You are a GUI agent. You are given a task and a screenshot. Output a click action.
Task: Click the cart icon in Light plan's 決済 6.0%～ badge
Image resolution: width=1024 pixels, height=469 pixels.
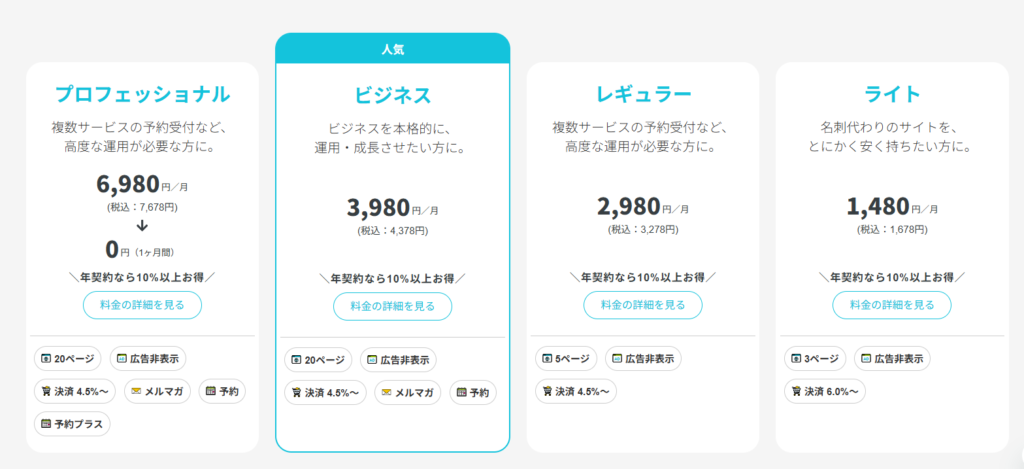pyautogui.click(x=794, y=391)
